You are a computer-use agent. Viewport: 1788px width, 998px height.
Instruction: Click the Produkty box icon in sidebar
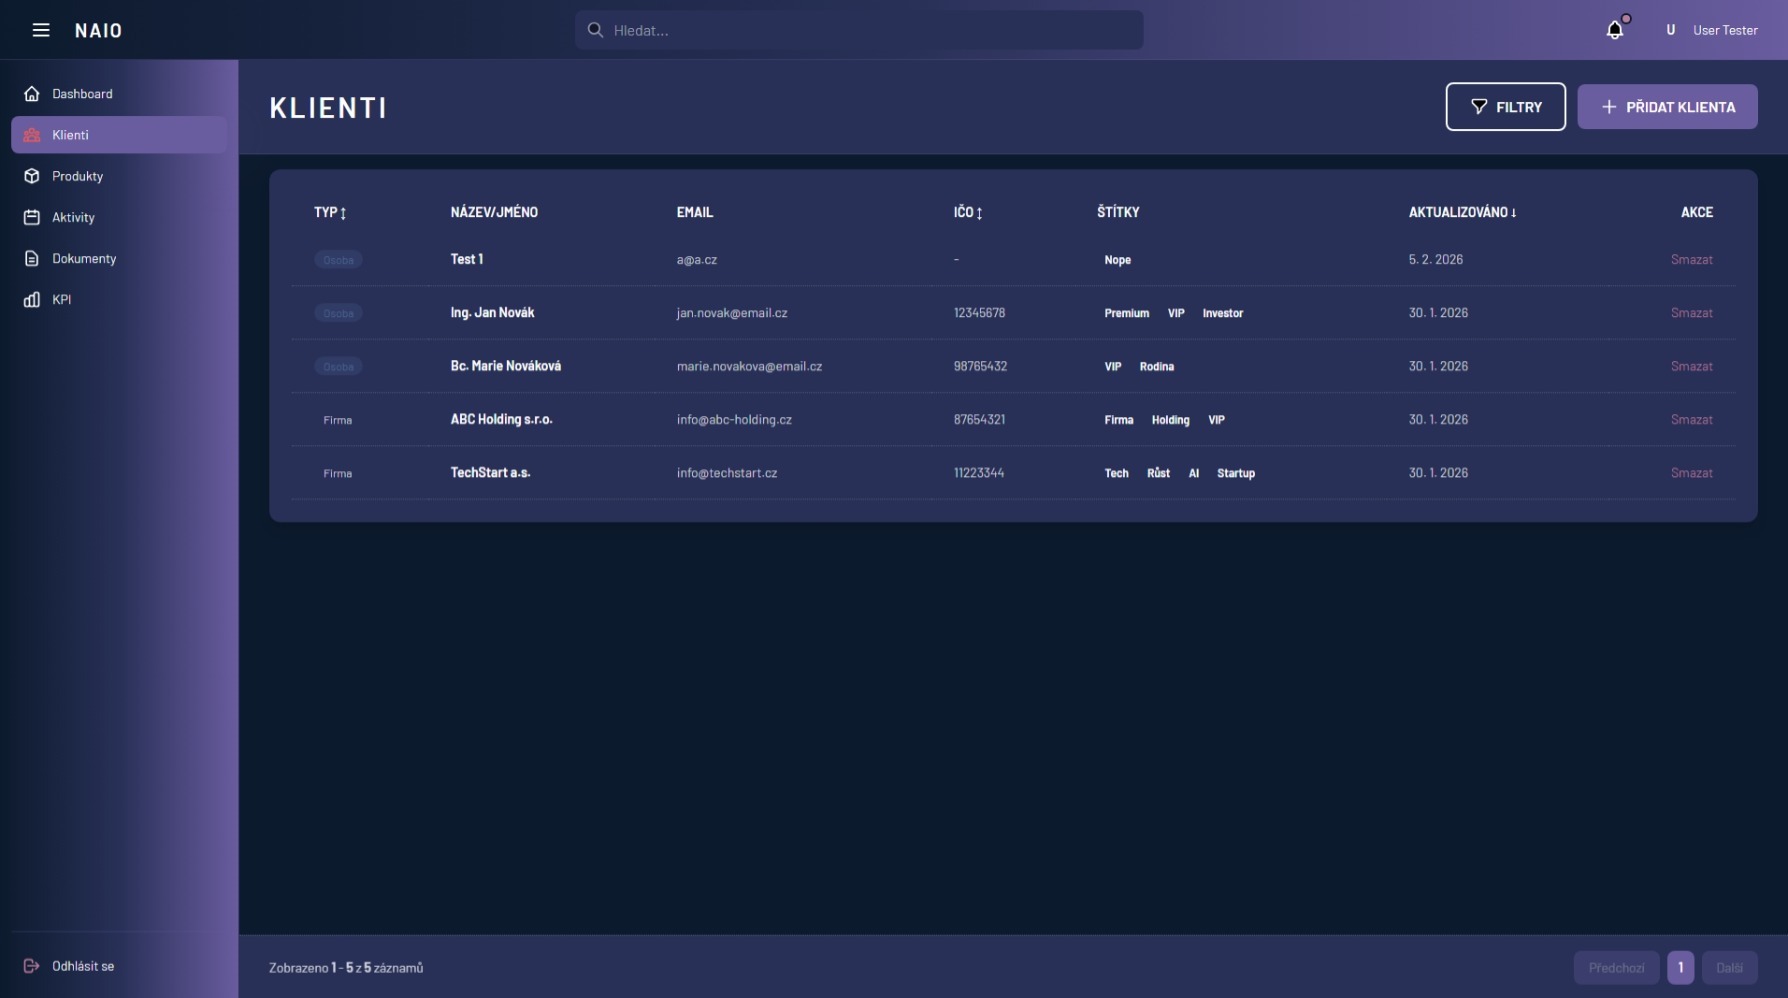pos(31,176)
